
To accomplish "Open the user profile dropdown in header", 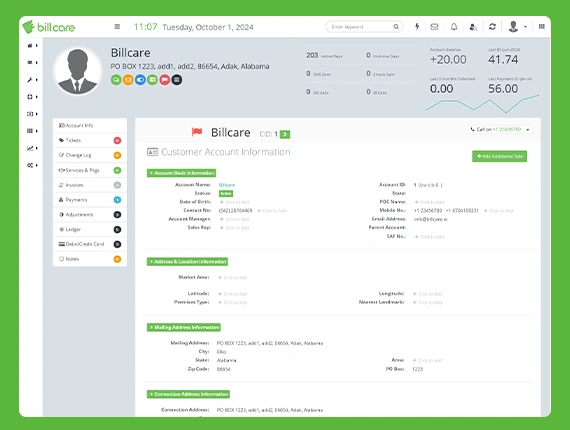I will pyautogui.click(x=517, y=27).
